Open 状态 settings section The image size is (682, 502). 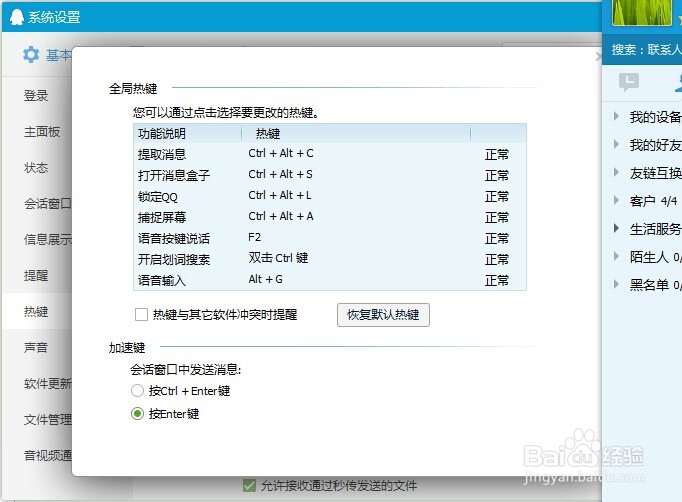coord(37,167)
